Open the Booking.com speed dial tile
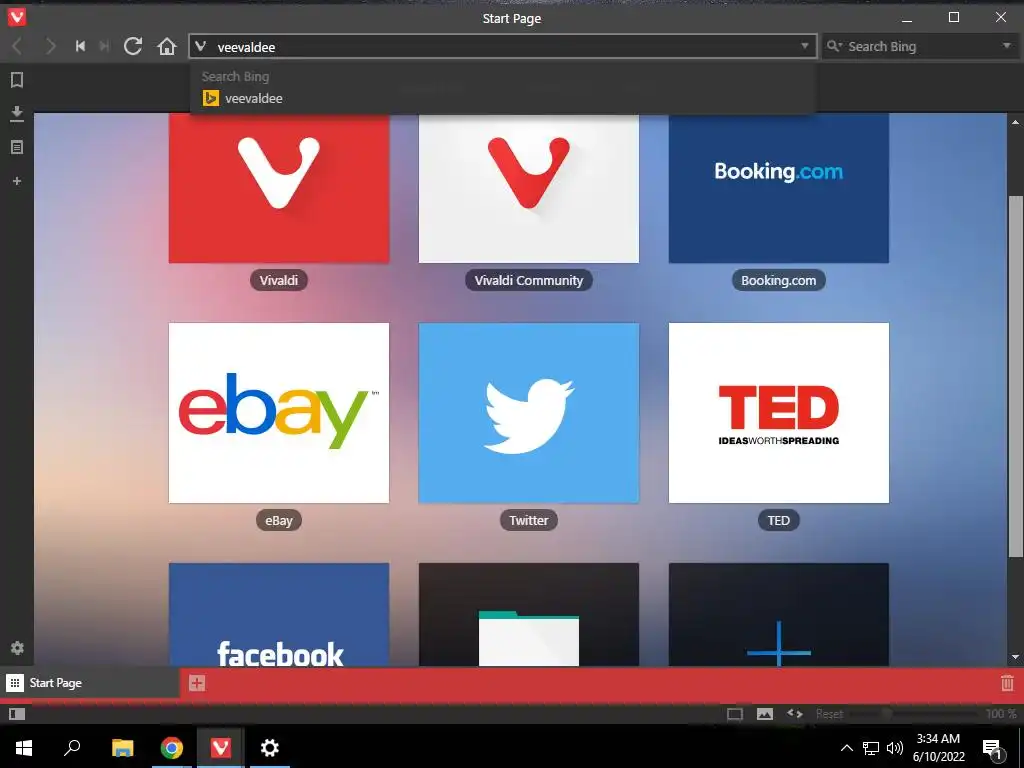The width and height of the screenshot is (1024, 768). (778, 188)
